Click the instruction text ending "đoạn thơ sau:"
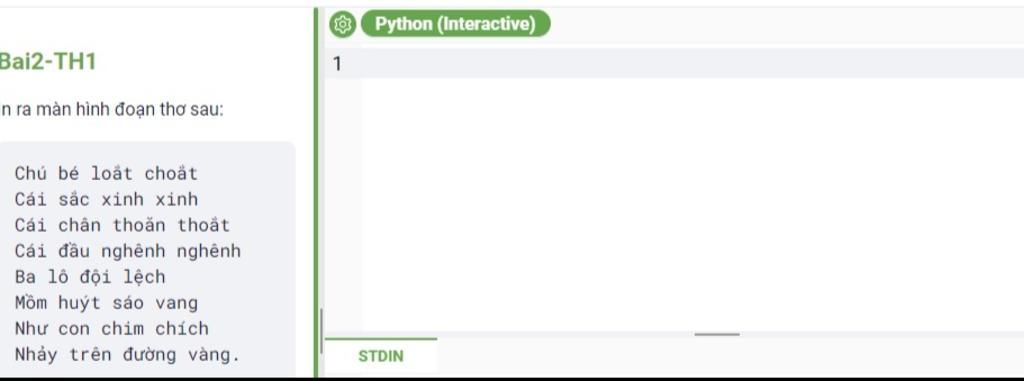Viewport: 1024px width, 381px height. pyautogui.click(x=112, y=109)
